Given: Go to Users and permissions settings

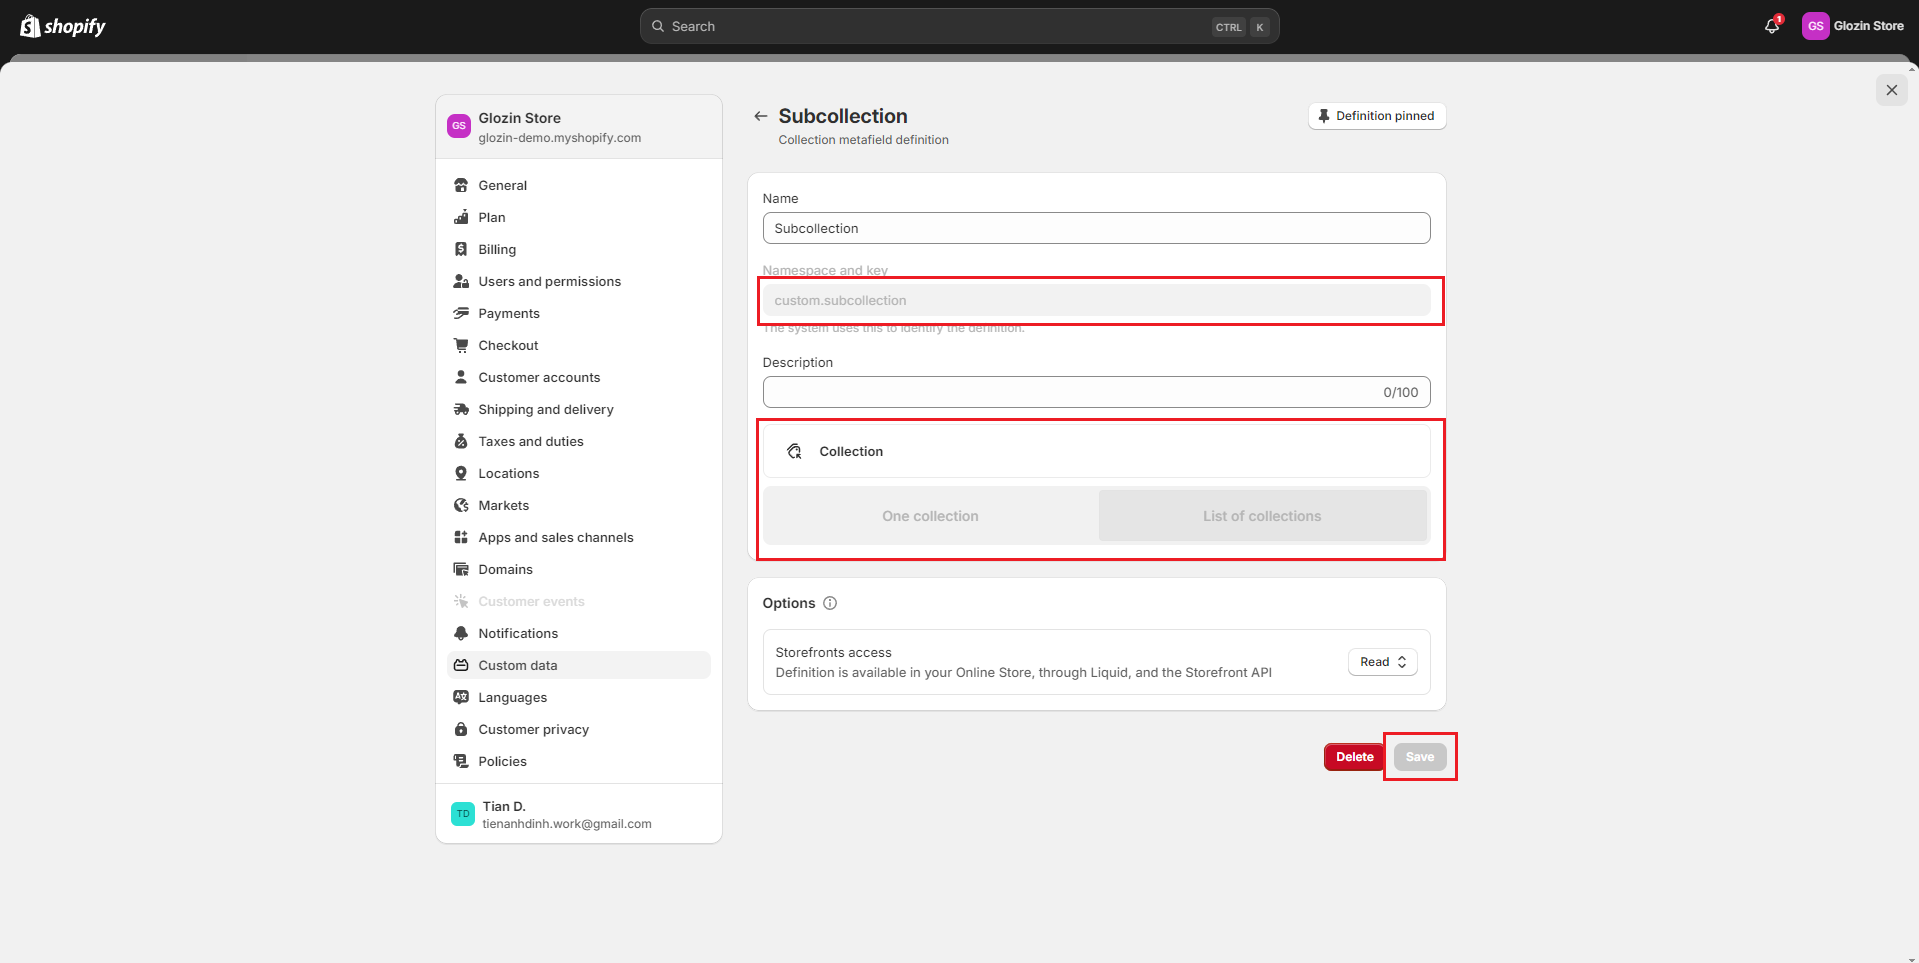Looking at the screenshot, I should point(549,281).
